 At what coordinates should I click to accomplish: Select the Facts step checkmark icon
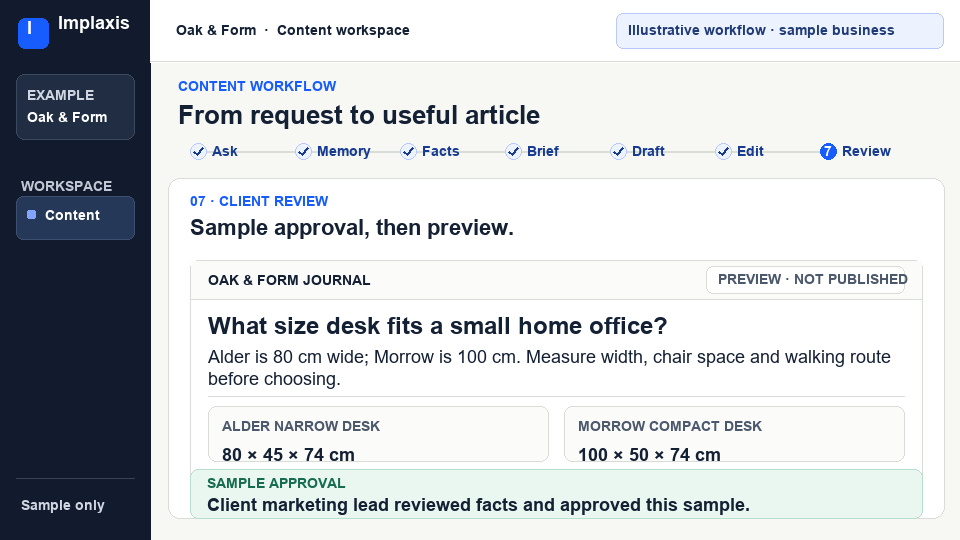click(x=408, y=151)
